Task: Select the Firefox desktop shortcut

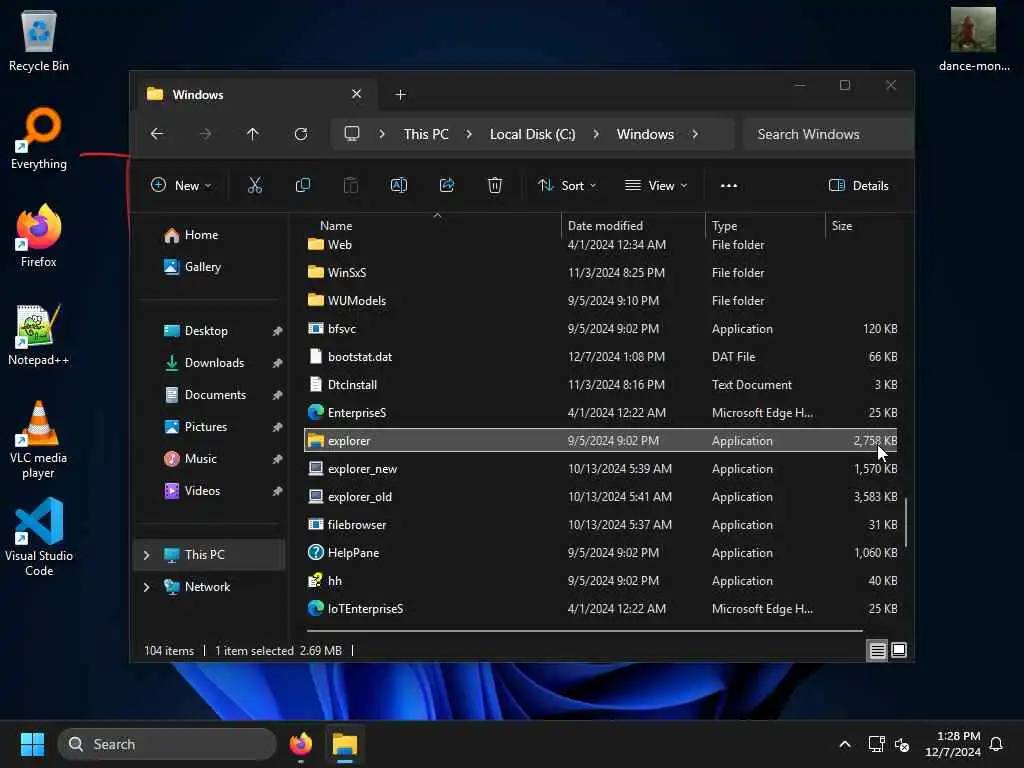Action: tap(39, 236)
